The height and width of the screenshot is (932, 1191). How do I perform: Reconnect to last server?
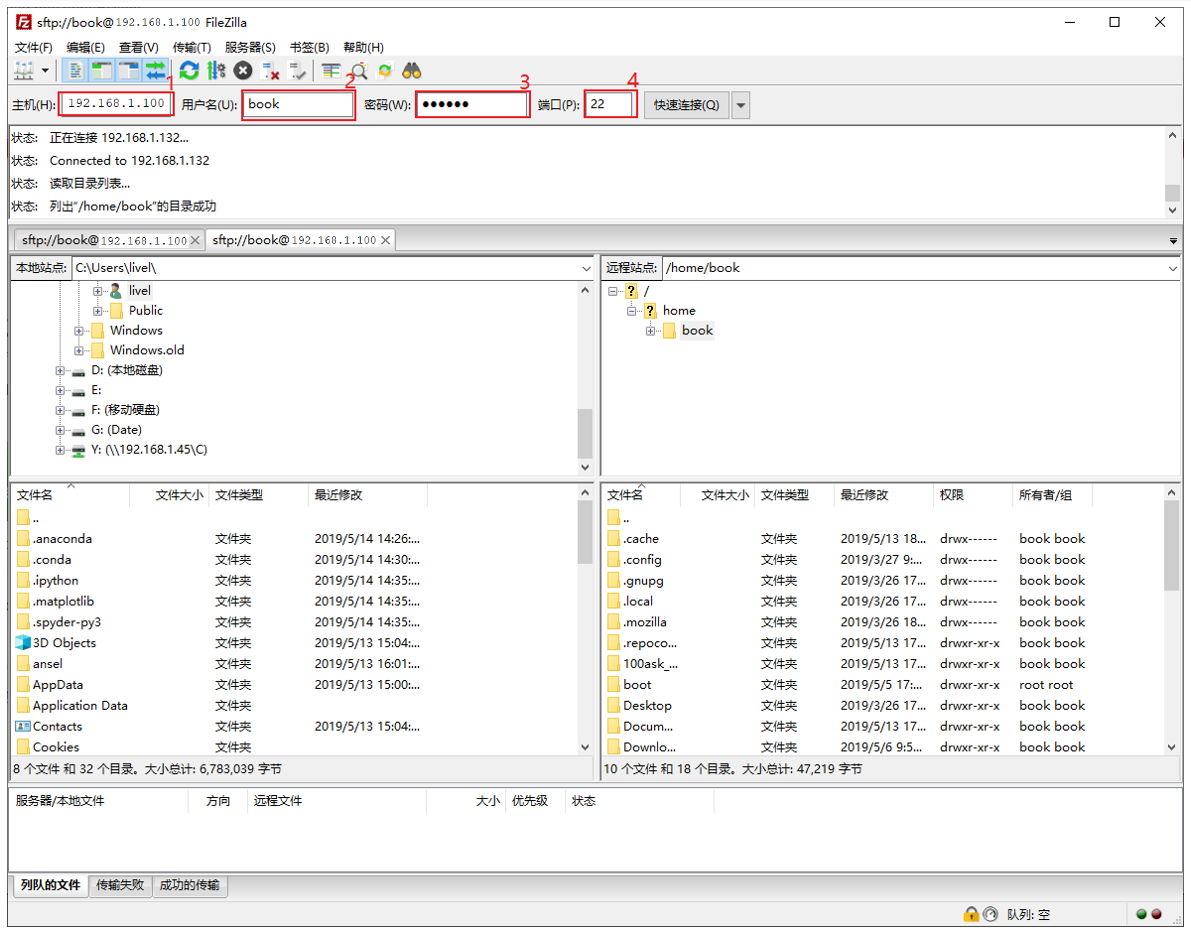point(298,71)
